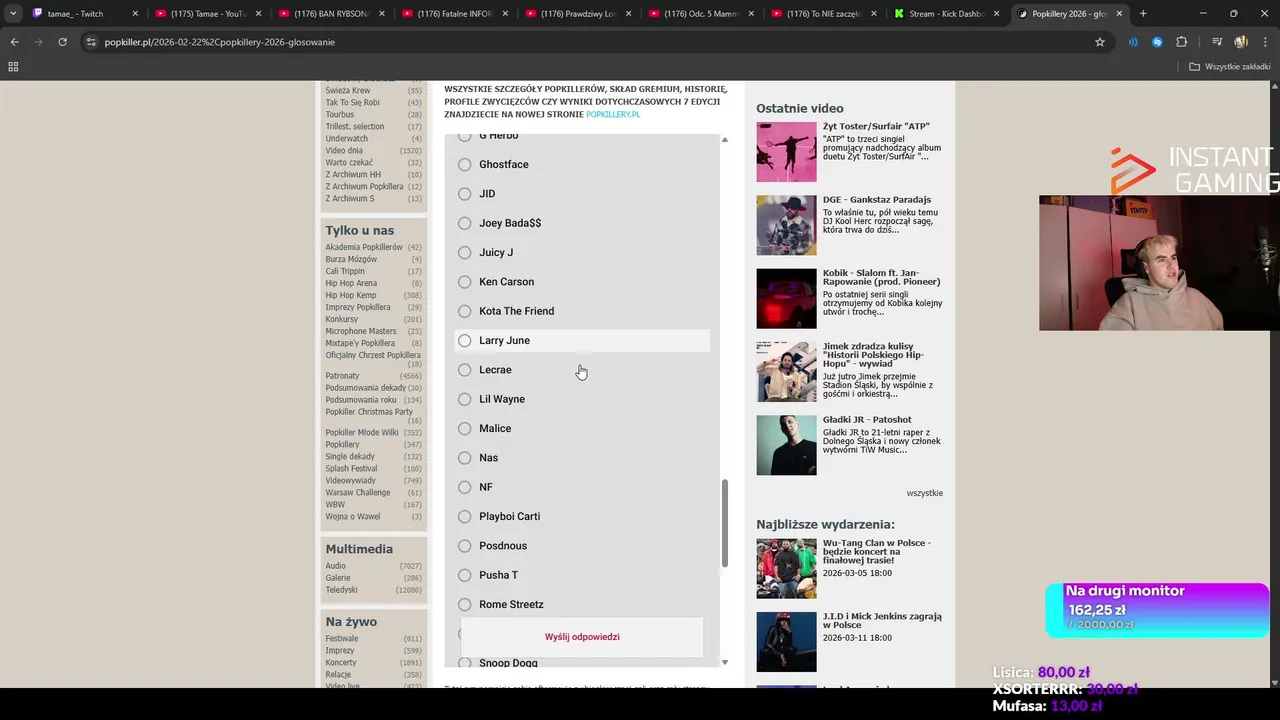The image size is (1280, 720).
Task: Open Chrome's three-dot menu
Action: pos(1264,42)
